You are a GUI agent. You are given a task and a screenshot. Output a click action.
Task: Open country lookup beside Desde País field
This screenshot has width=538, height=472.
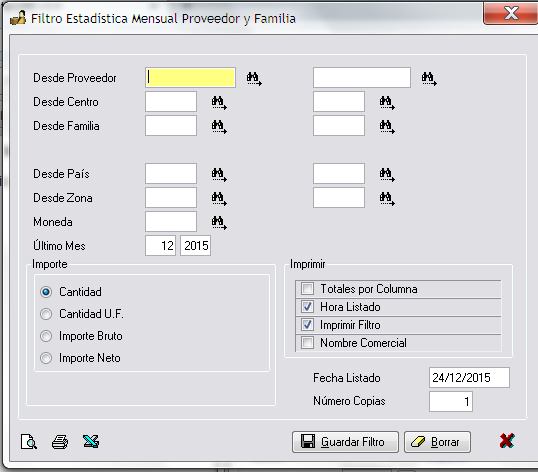219,175
